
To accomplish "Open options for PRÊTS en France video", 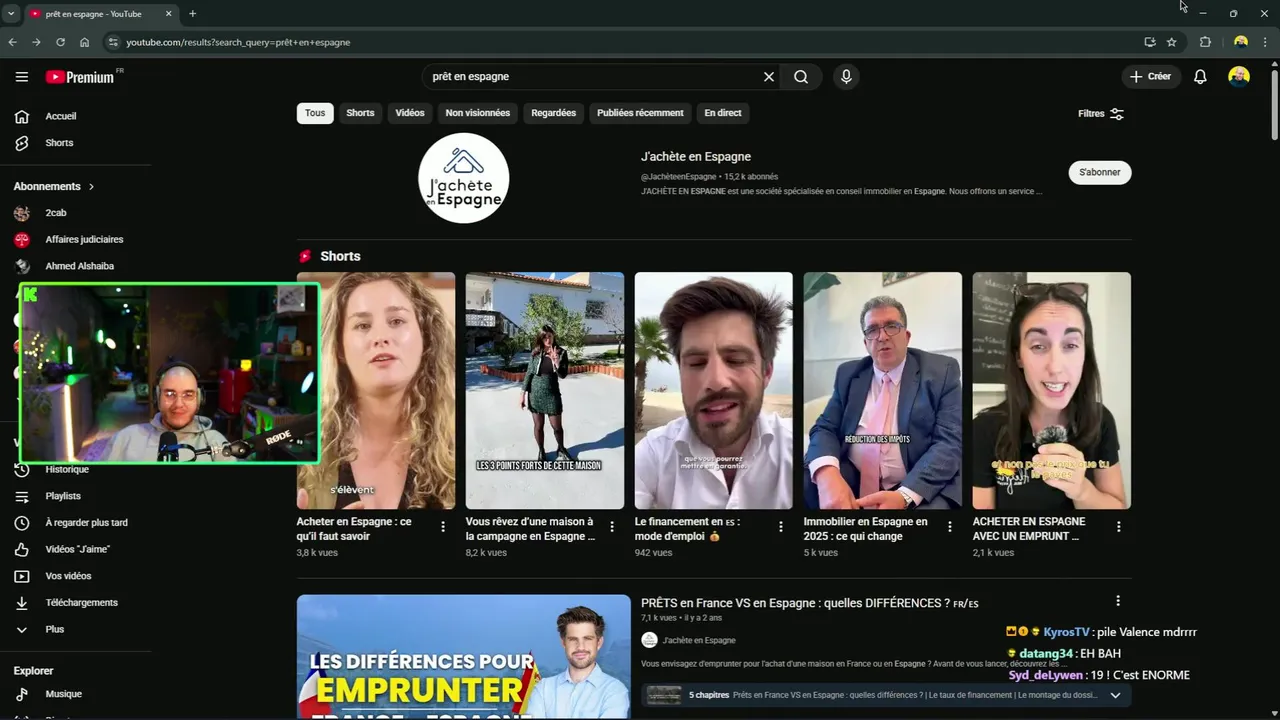I will click(x=1118, y=601).
